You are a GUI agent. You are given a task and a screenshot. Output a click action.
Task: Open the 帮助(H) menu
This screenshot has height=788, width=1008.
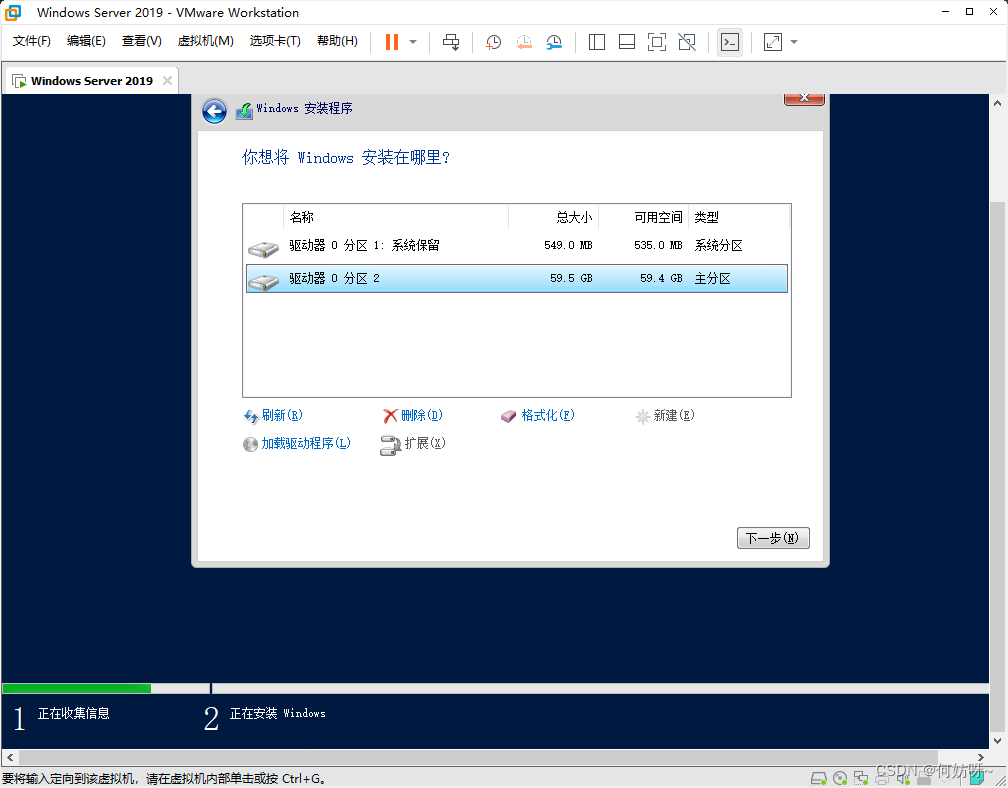(338, 41)
